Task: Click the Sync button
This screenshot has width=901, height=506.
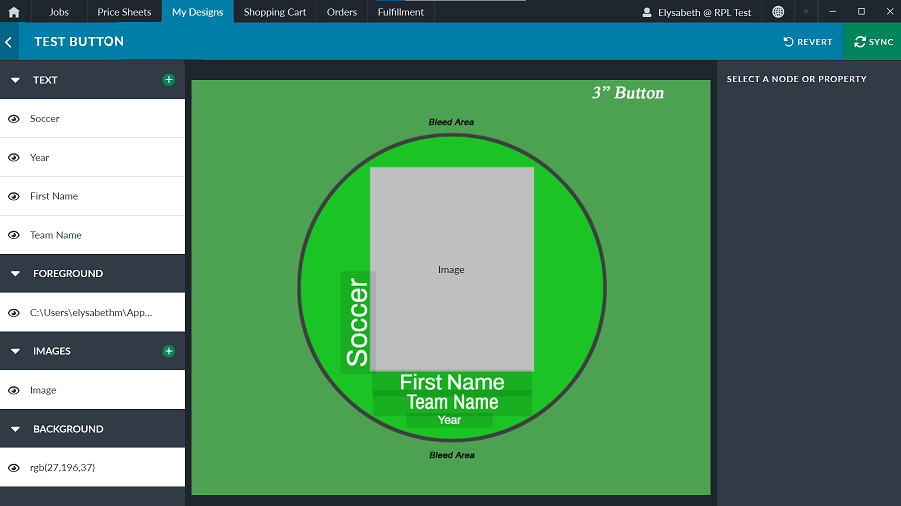Action: click(x=873, y=42)
